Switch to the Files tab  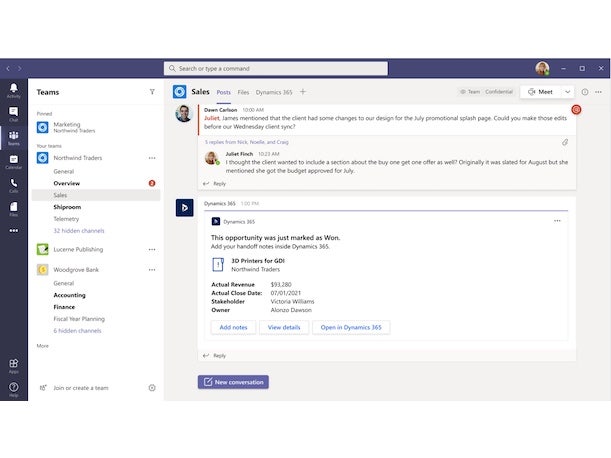(243, 92)
